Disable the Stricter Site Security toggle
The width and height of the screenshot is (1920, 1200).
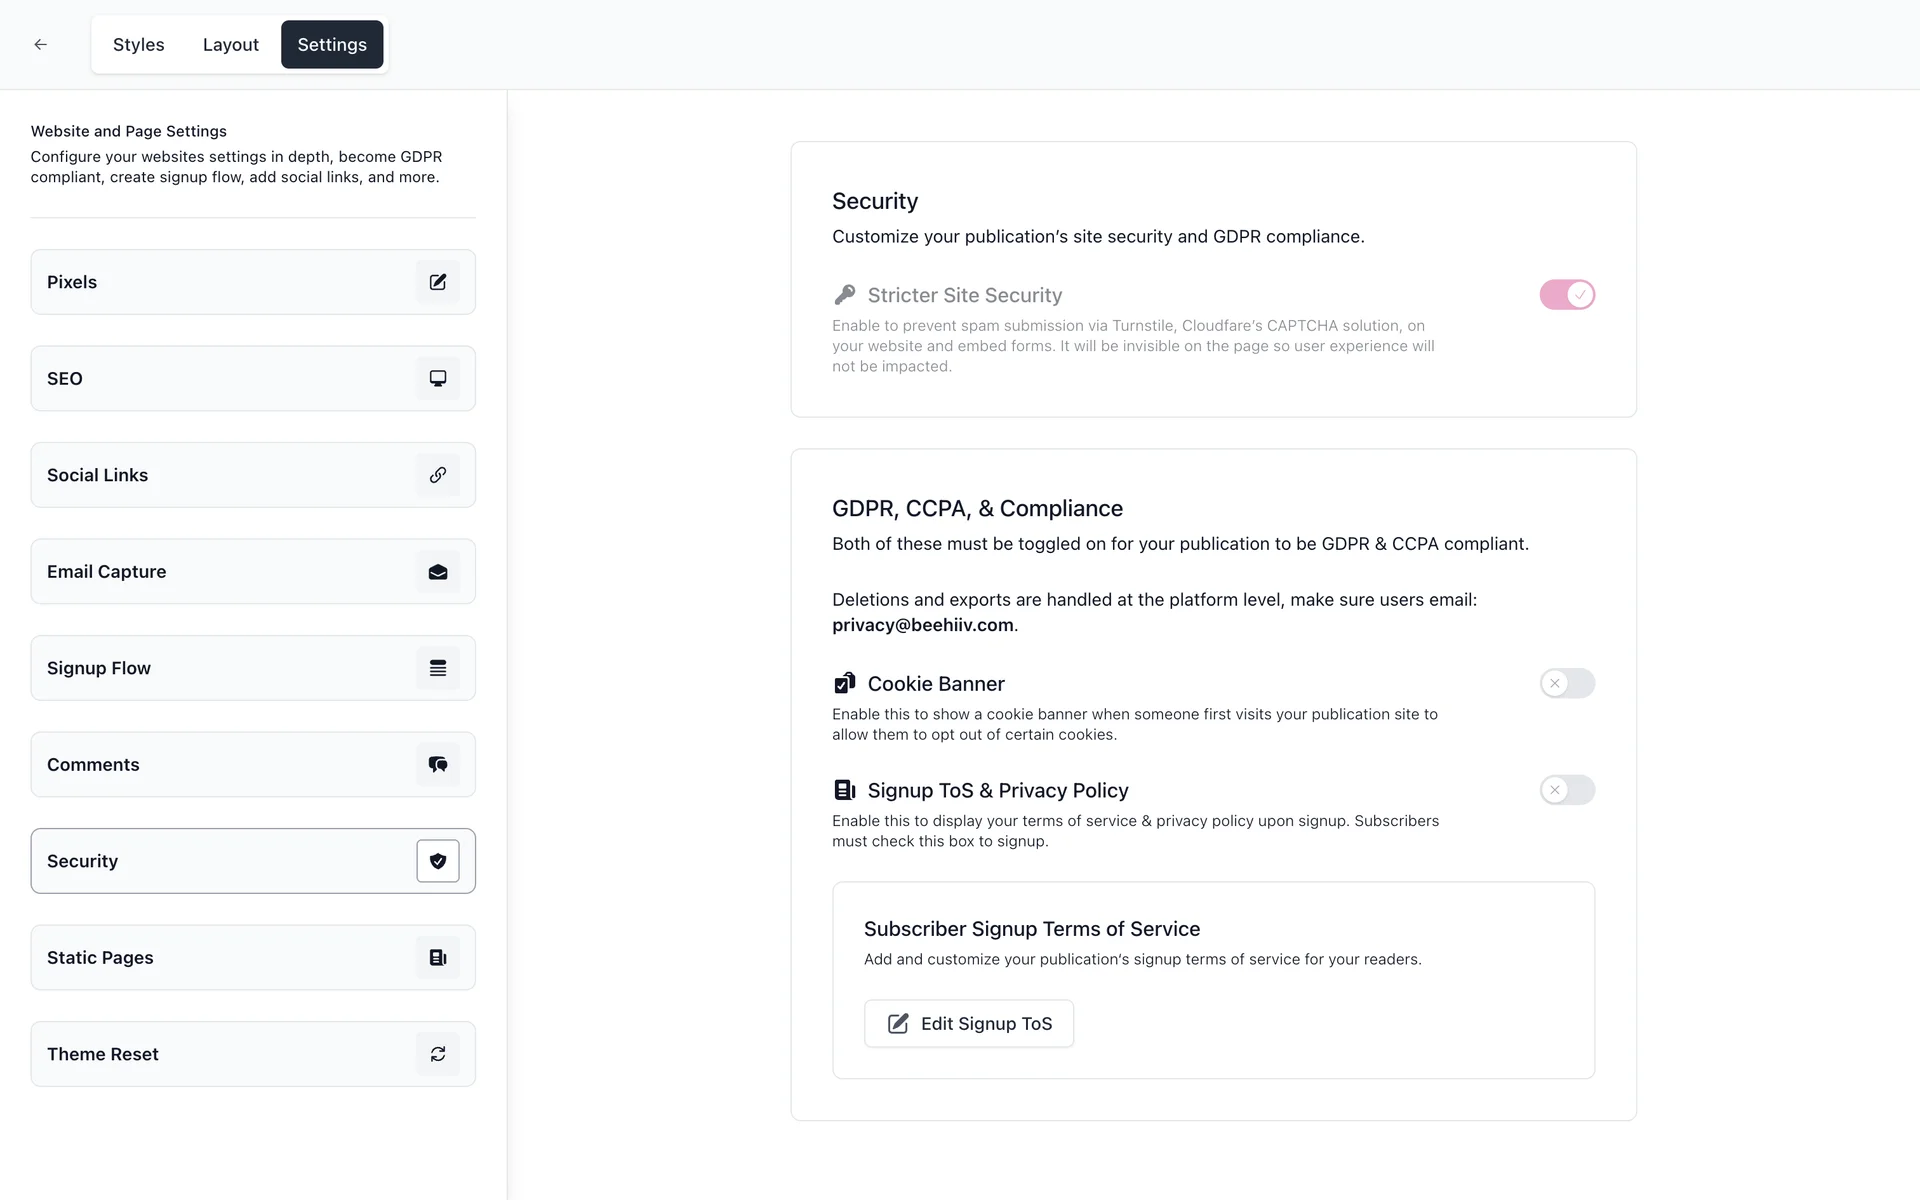1567,295
